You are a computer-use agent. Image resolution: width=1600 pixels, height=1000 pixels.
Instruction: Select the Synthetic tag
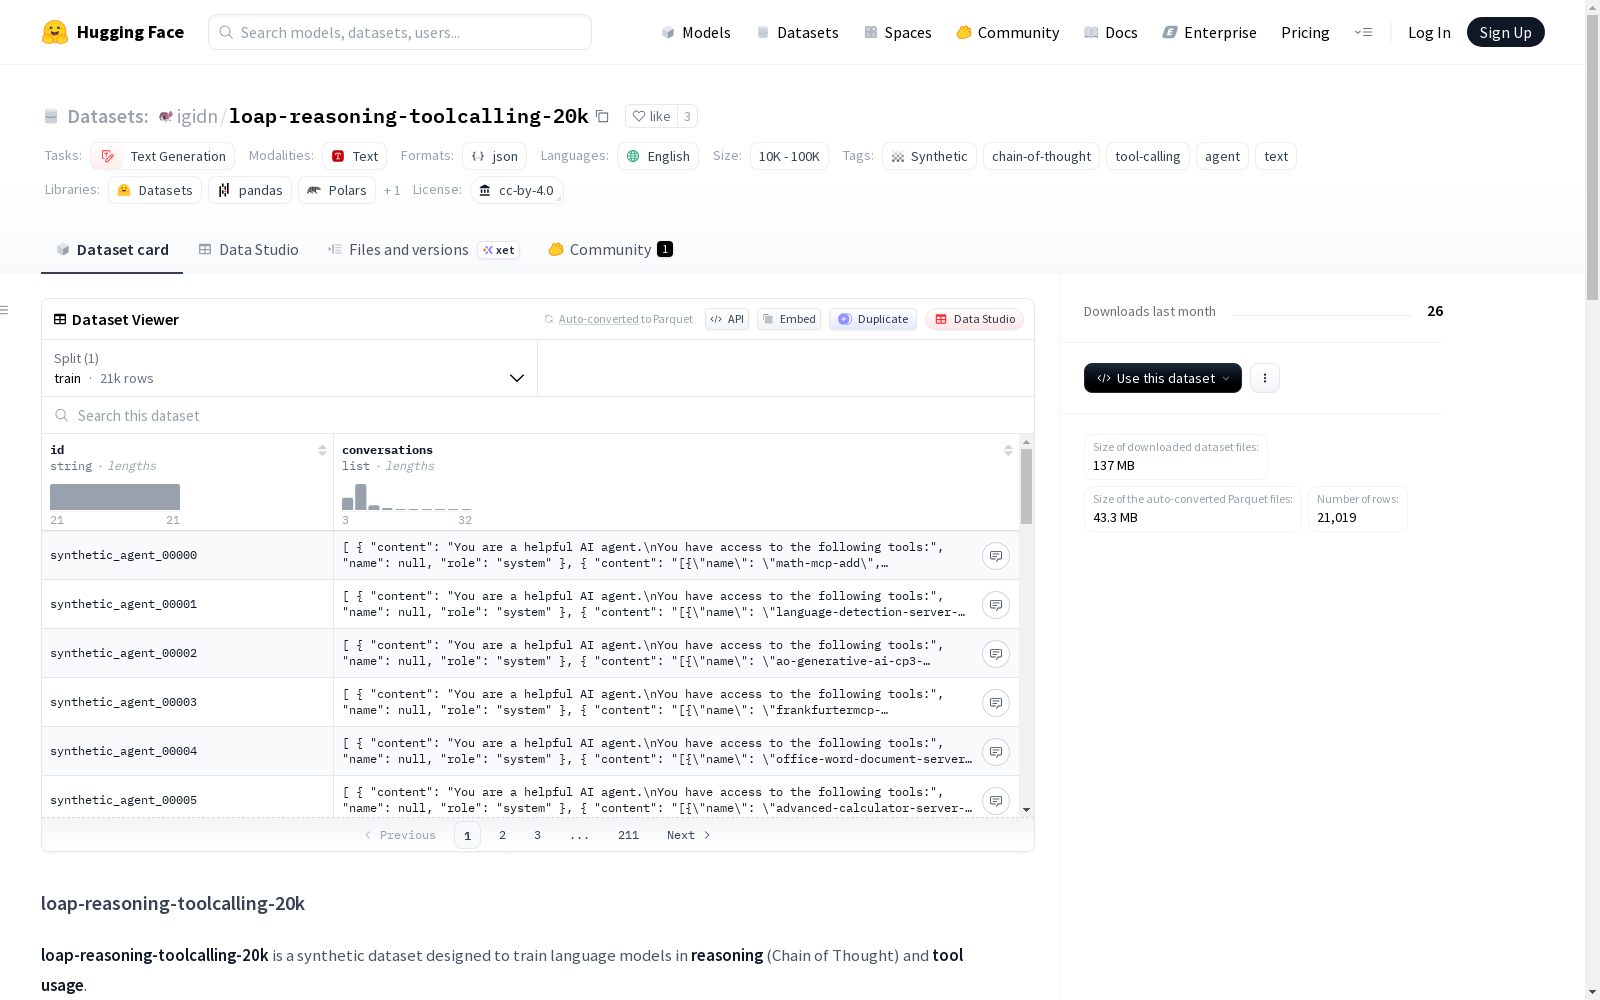coord(929,156)
